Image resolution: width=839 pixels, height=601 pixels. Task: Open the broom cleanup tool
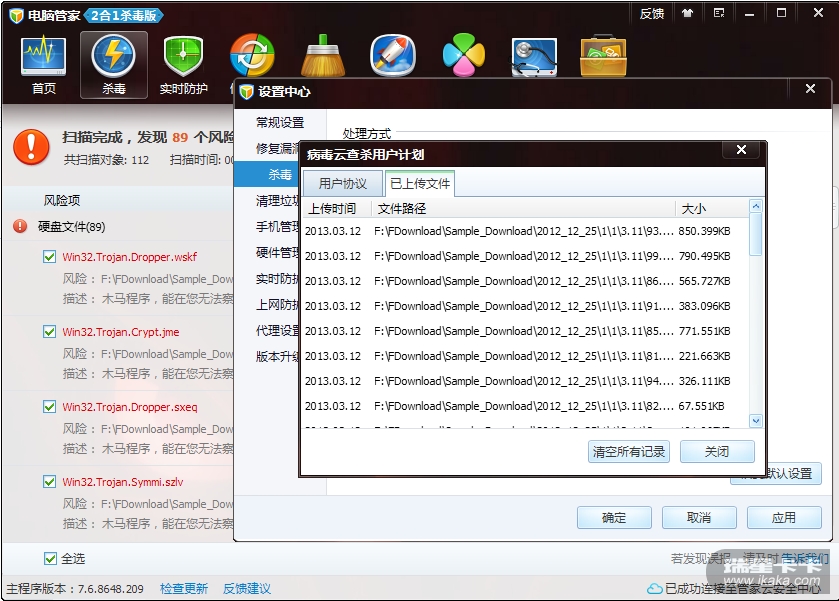(323, 56)
